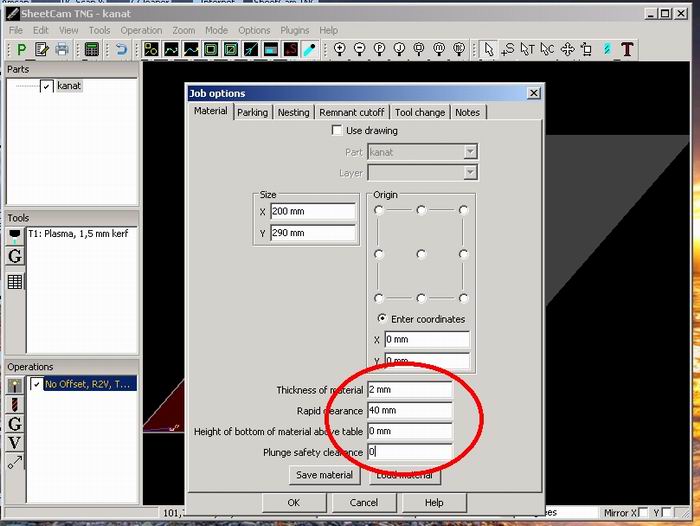This screenshot has height=526, width=700.
Task: Click the V icon in Operations panel
Action: point(15,443)
